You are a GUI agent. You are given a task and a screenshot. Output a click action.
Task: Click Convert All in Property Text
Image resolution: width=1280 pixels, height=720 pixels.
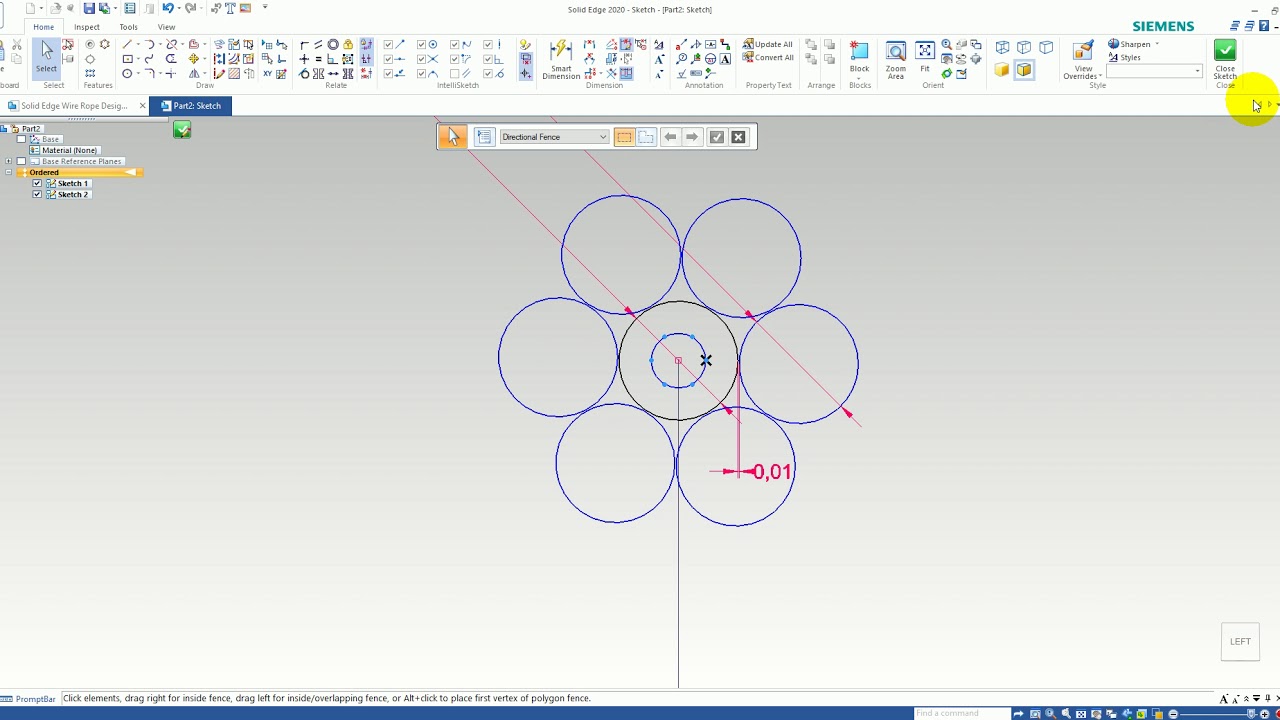tap(767, 57)
